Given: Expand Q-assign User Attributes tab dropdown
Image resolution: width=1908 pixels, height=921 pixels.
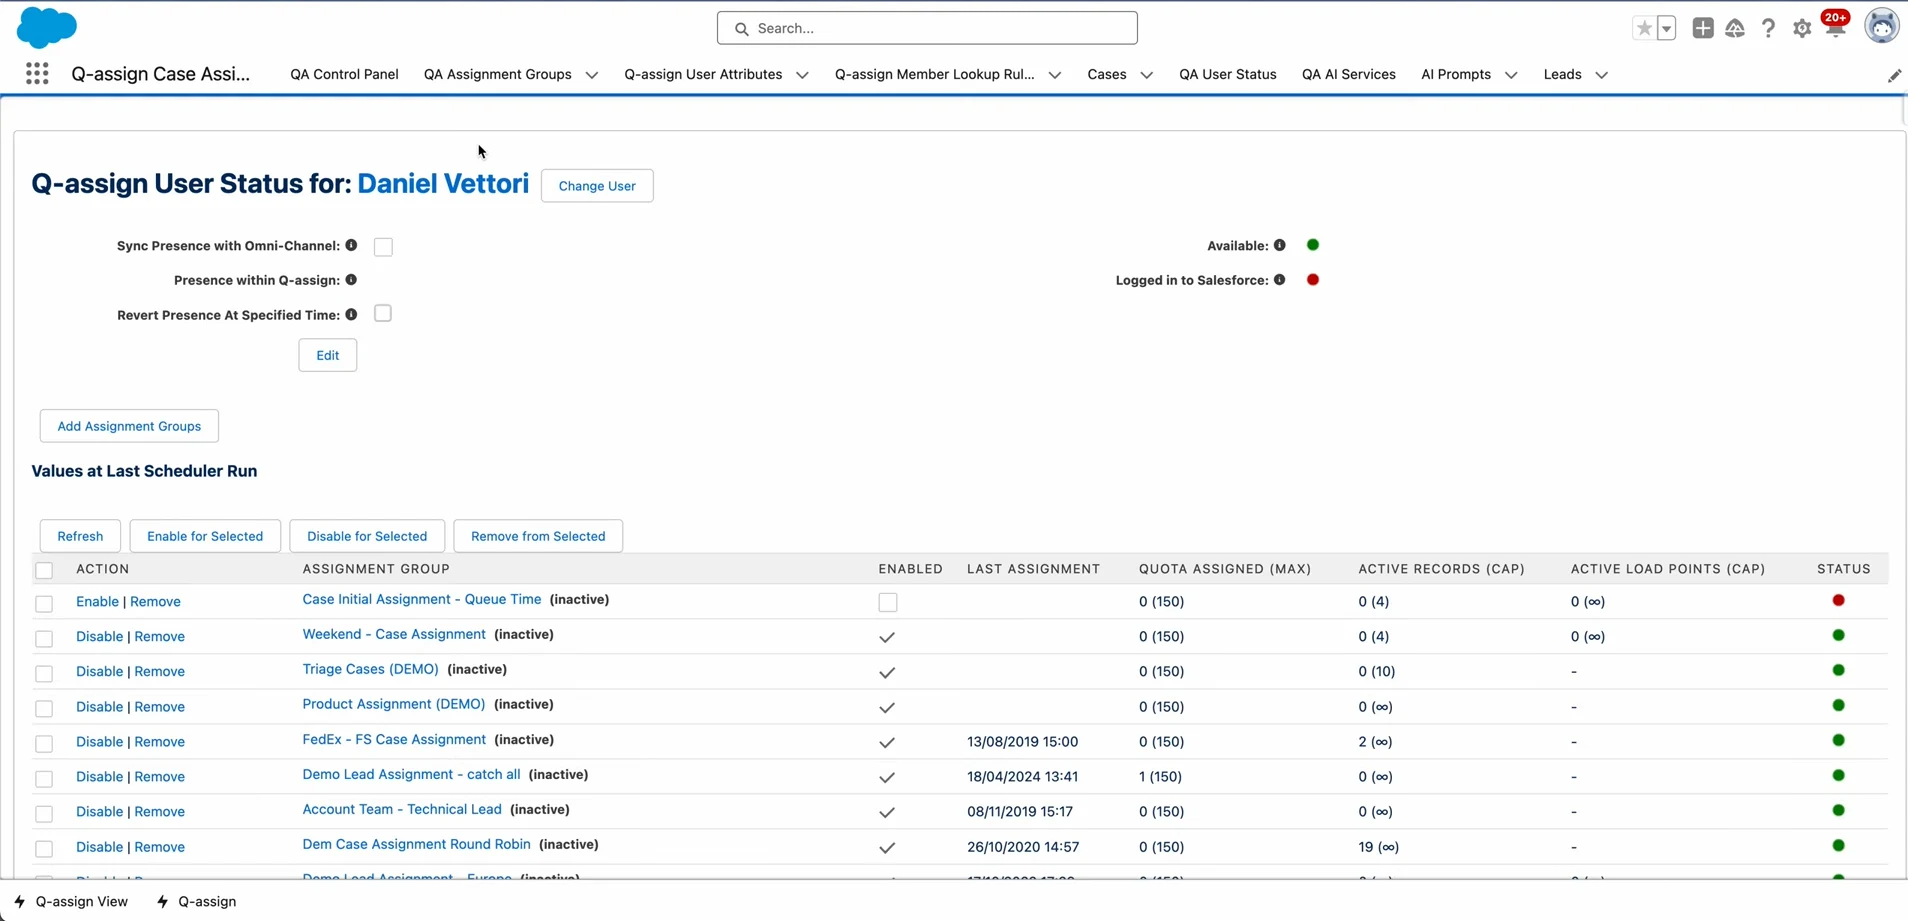Looking at the screenshot, I should 802,75.
